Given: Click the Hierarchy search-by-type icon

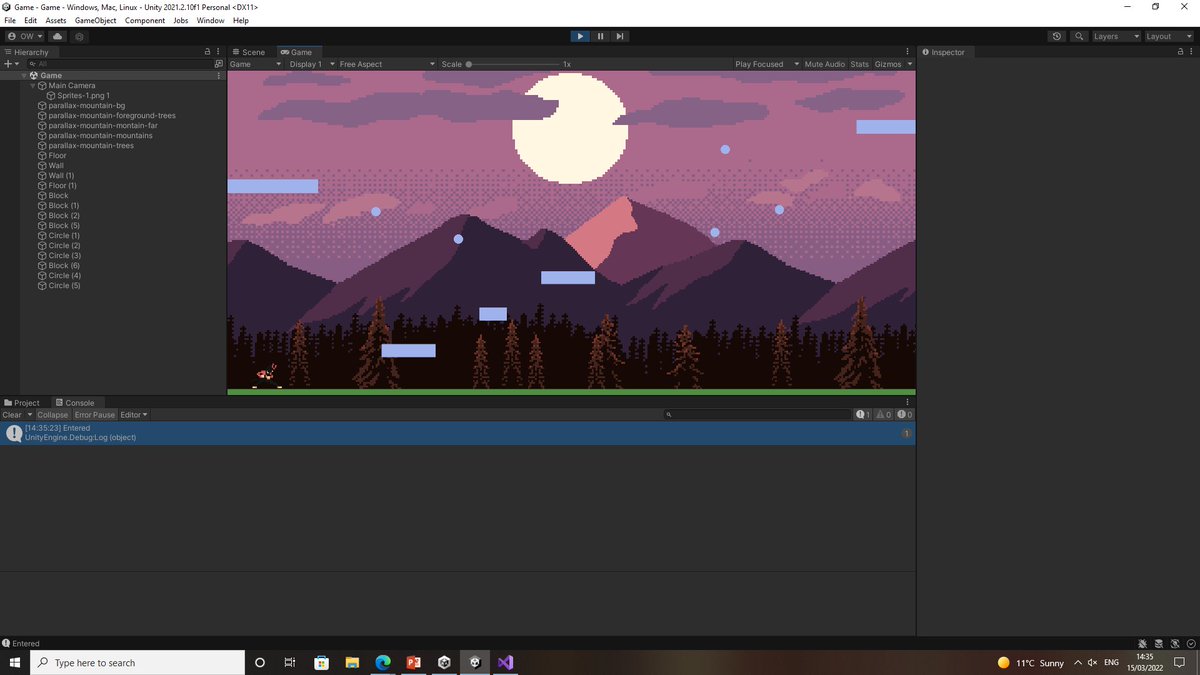Looking at the screenshot, I should point(219,63).
